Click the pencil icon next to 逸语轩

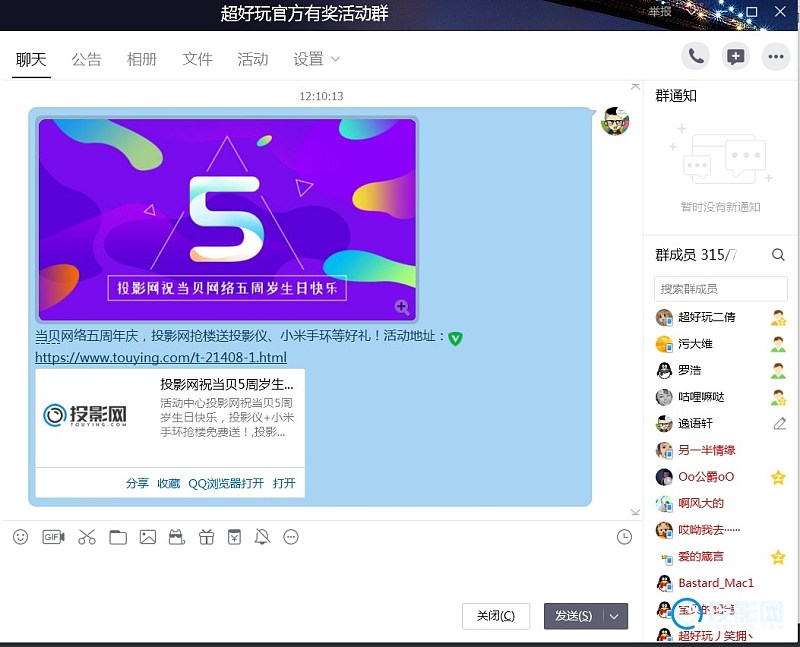779,424
